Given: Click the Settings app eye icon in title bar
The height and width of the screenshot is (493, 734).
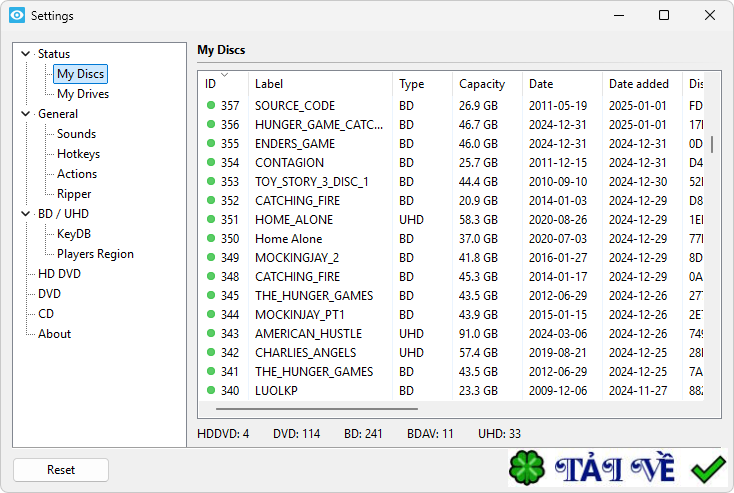Looking at the screenshot, I should [17, 15].
